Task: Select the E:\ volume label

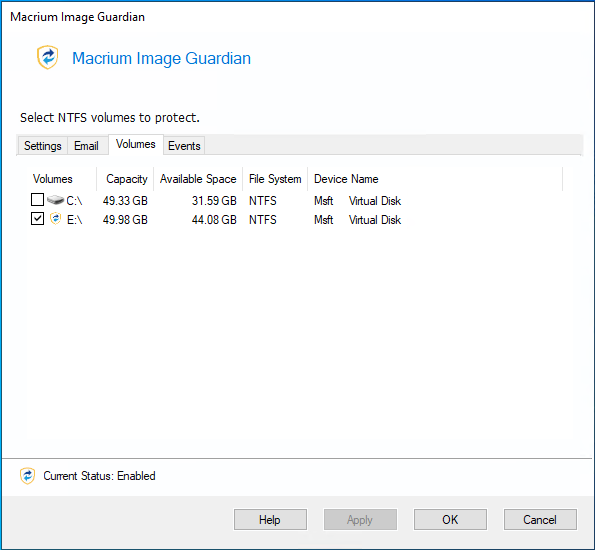Action: pos(75,220)
